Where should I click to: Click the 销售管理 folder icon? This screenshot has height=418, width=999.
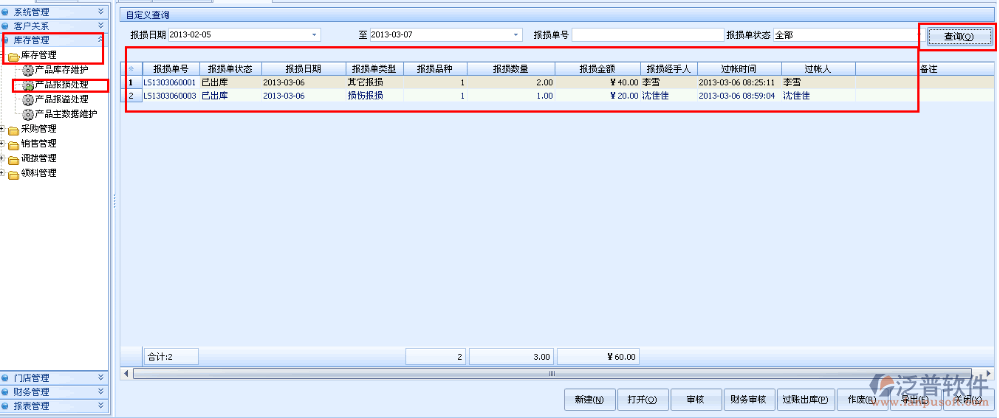13,144
